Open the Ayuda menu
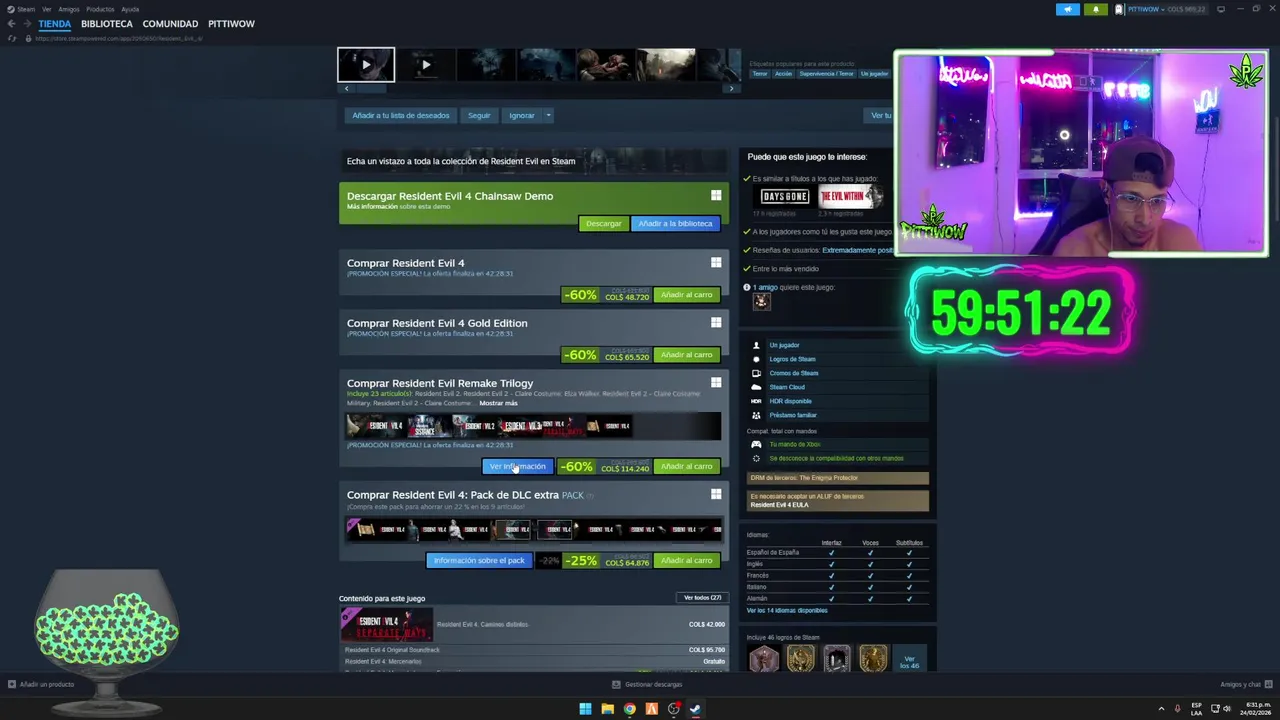 (x=130, y=9)
